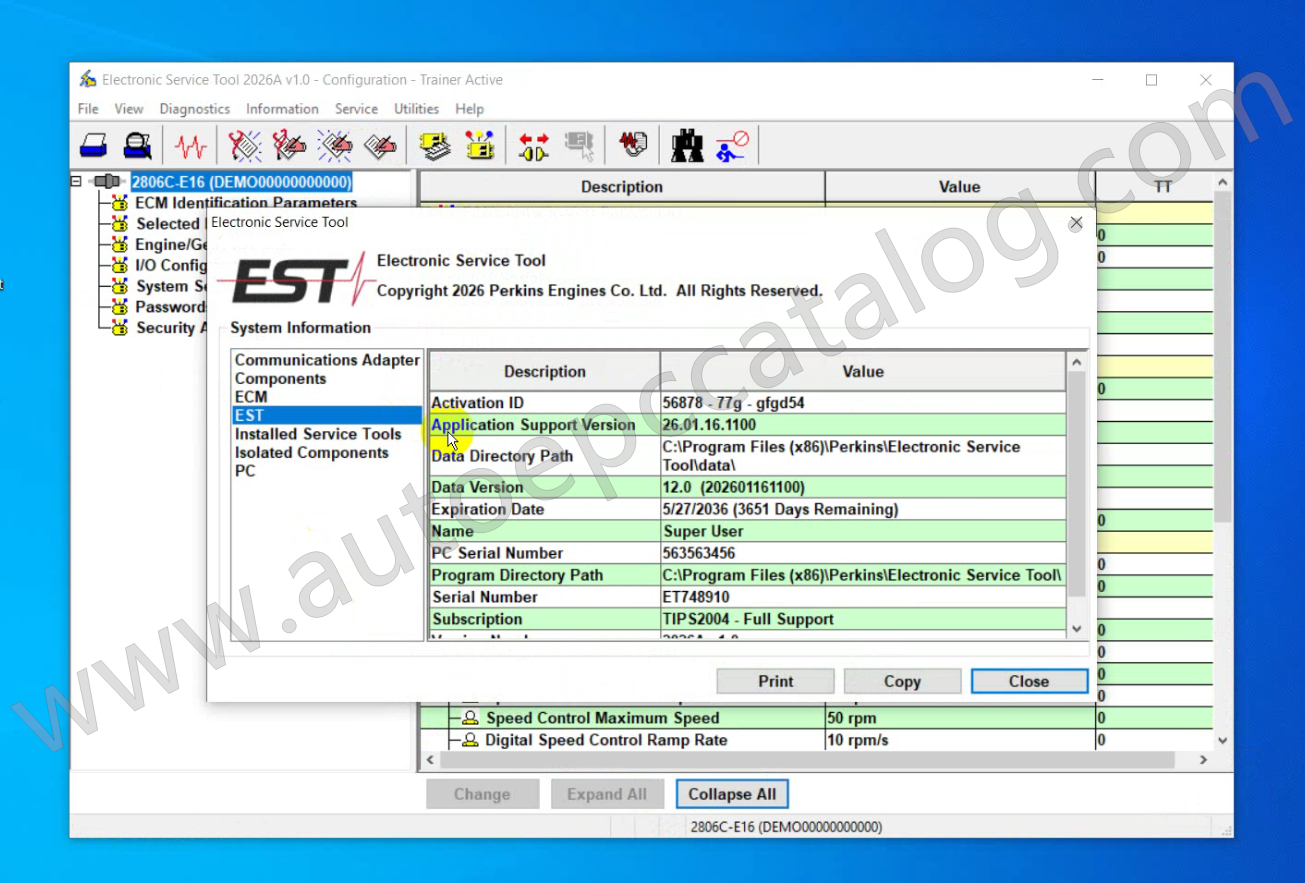Click the disabled Expand All button
1305x883 pixels.
coord(607,794)
